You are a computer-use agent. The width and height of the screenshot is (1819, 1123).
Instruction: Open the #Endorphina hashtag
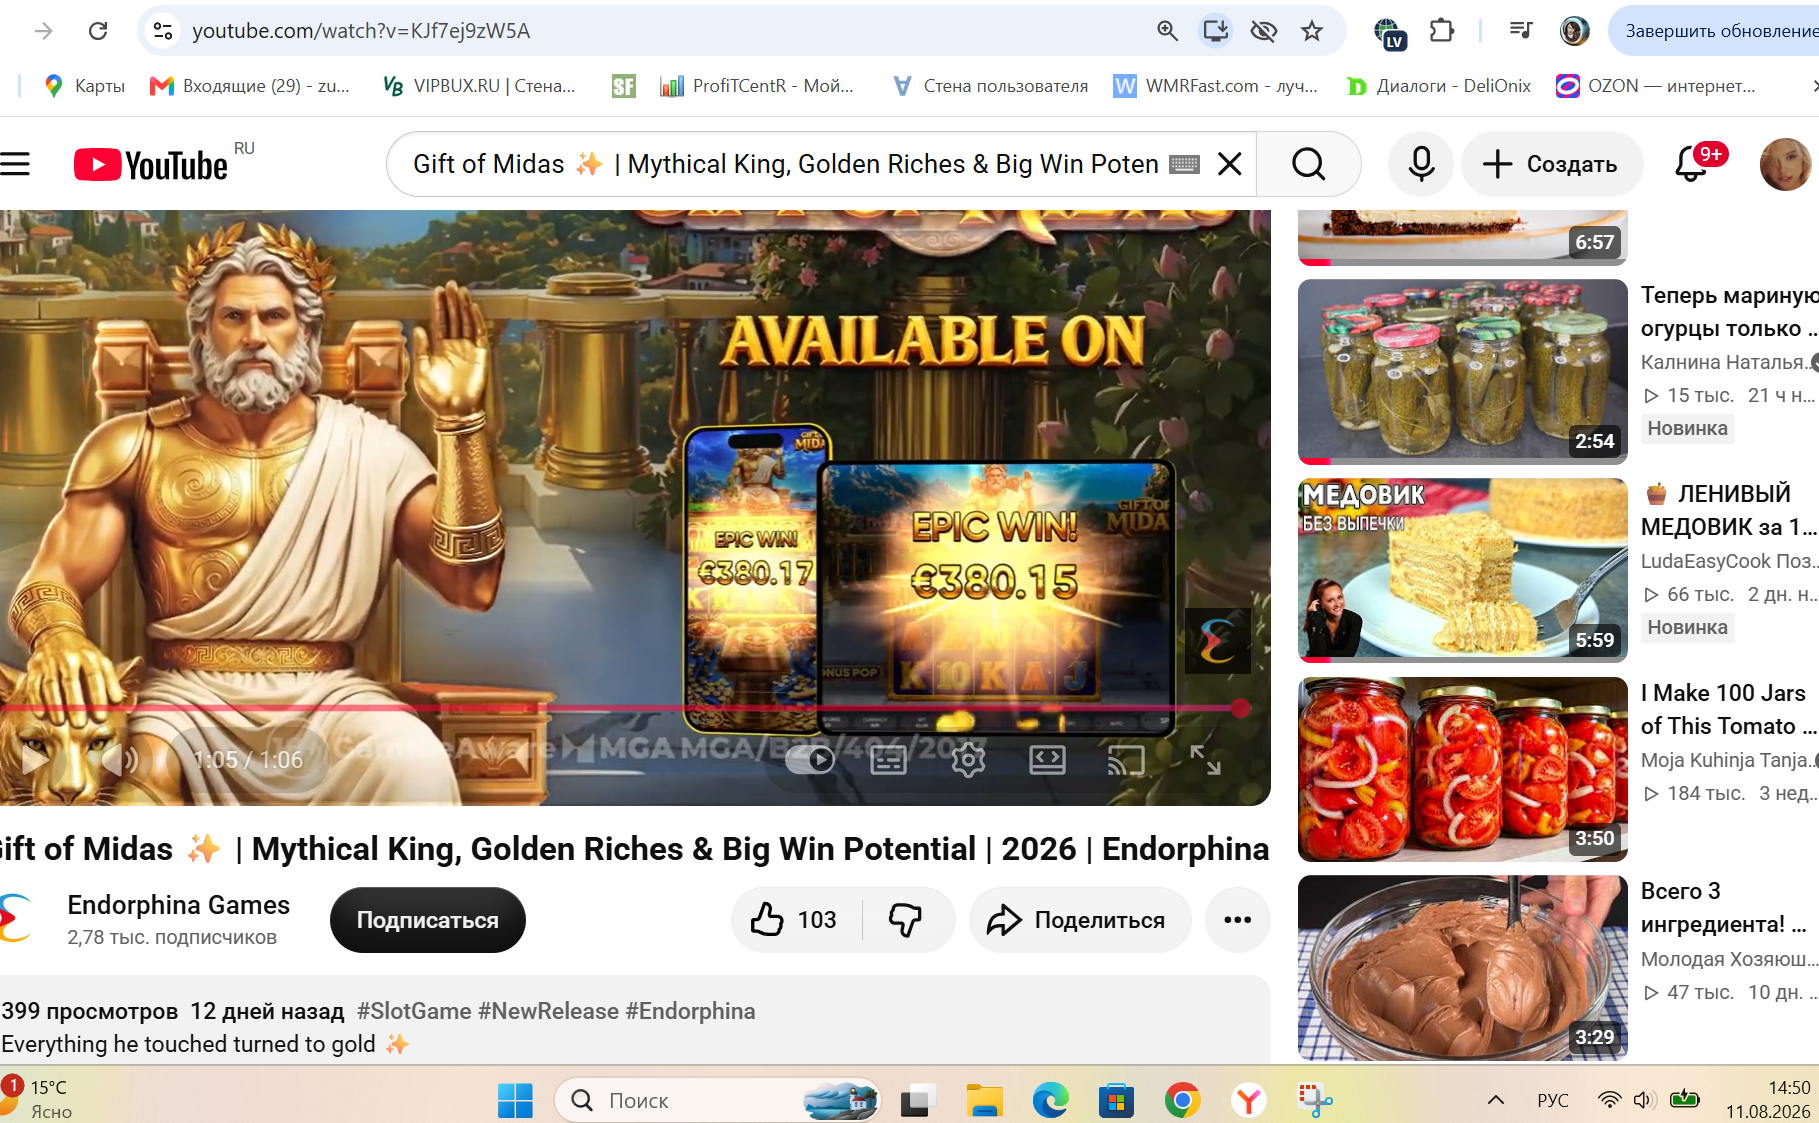click(x=690, y=1011)
